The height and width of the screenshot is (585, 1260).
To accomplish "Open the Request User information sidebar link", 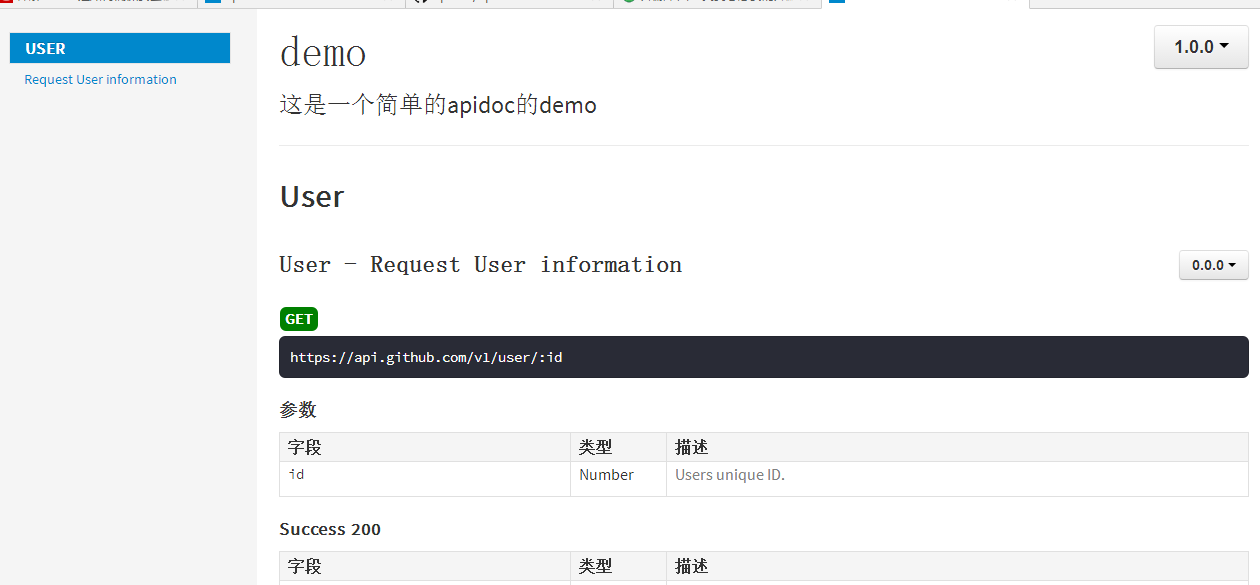I will pyautogui.click(x=100, y=79).
